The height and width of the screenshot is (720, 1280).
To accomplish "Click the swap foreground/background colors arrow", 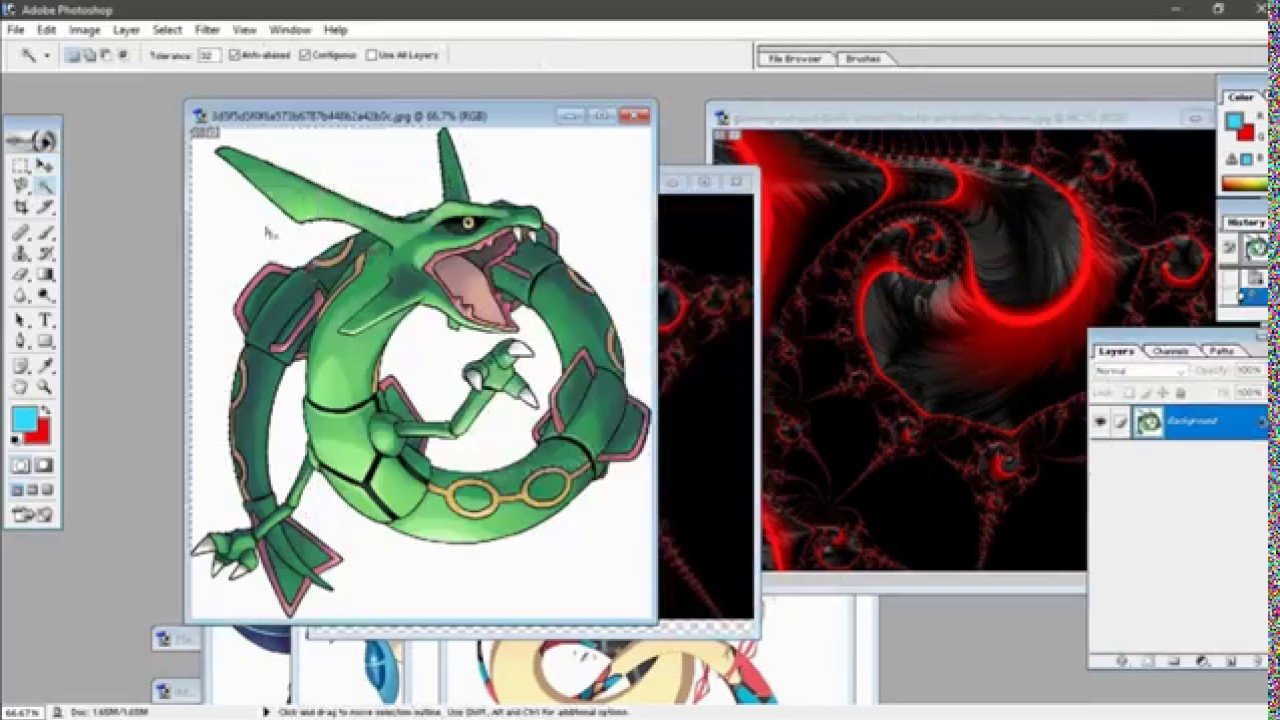I will point(45,411).
